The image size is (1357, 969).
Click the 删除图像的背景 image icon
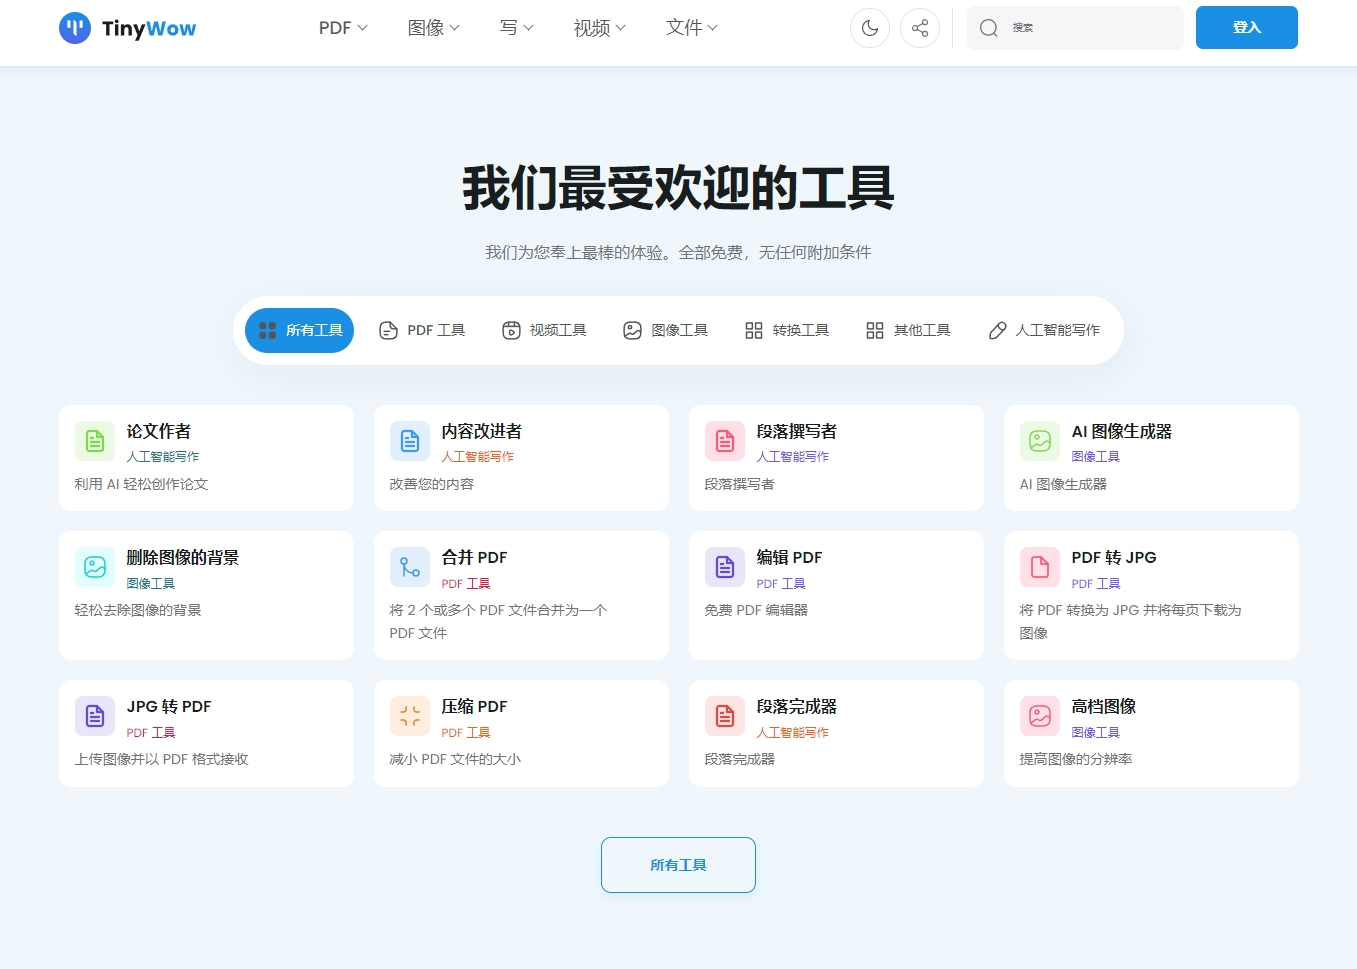pyautogui.click(x=95, y=567)
